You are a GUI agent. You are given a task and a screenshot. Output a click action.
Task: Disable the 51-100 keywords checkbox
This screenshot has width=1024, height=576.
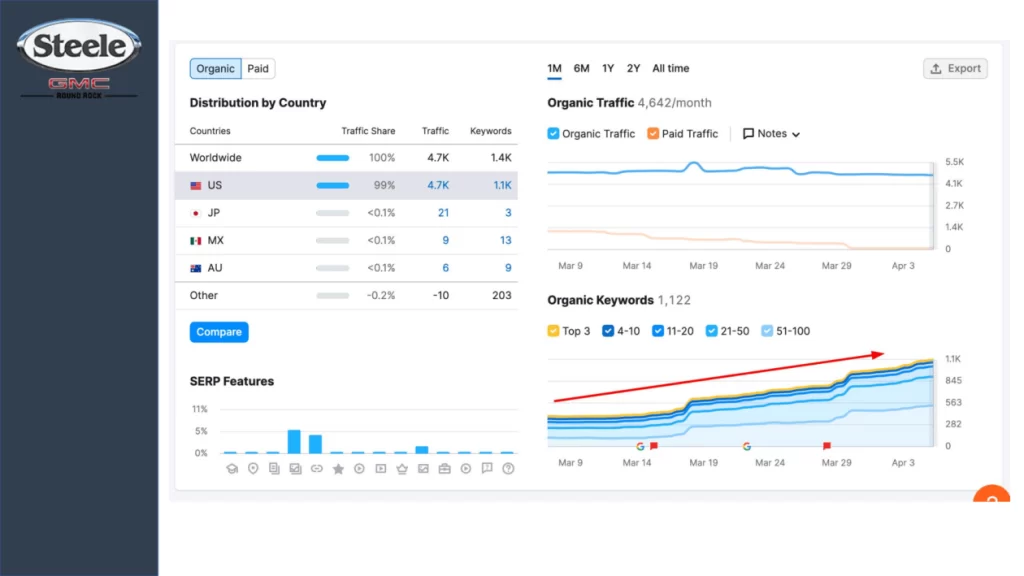pos(767,331)
